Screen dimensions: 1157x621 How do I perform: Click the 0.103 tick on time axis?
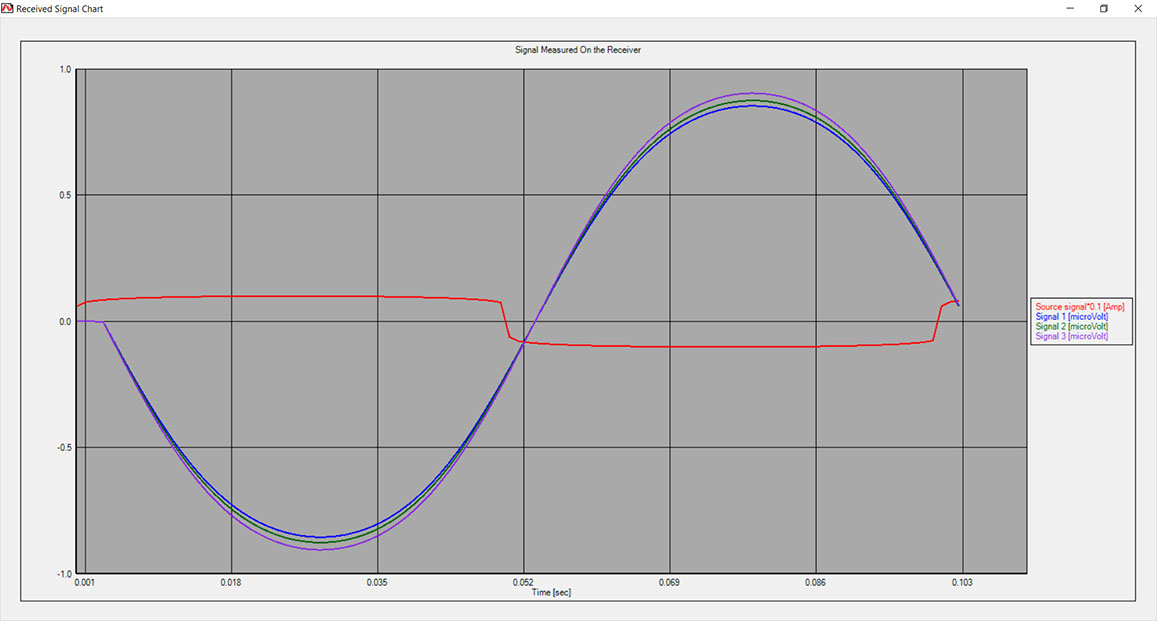pos(962,582)
